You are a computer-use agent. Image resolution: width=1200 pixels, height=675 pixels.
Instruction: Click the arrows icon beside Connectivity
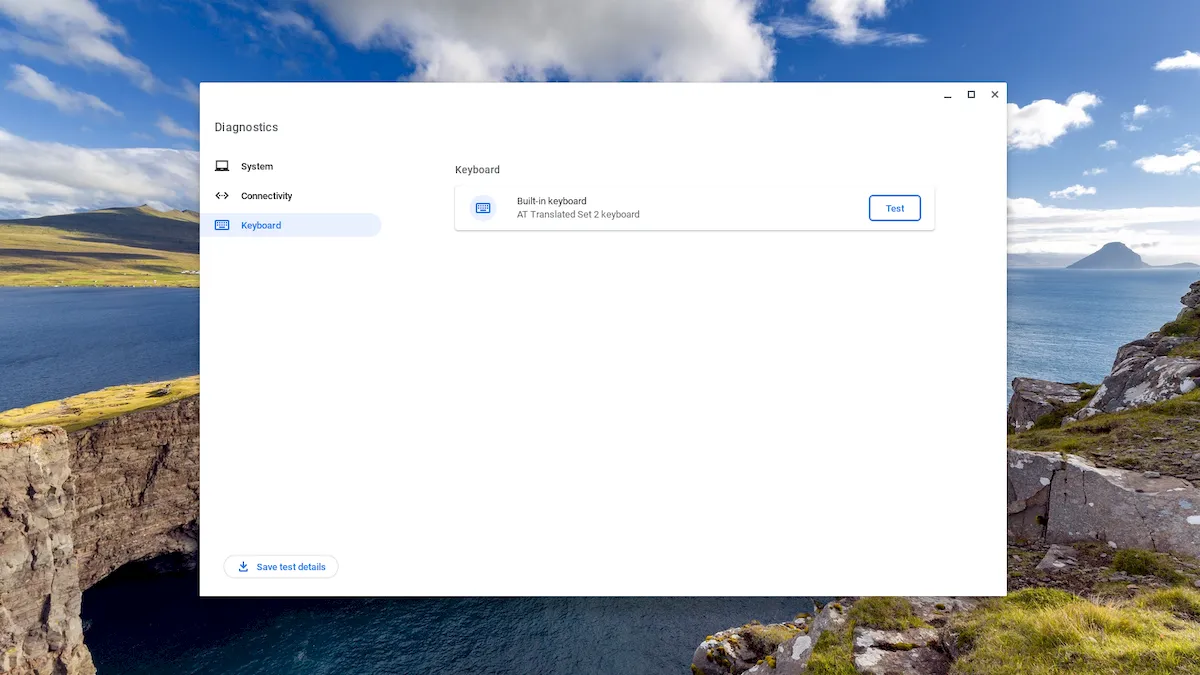coord(222,196)
